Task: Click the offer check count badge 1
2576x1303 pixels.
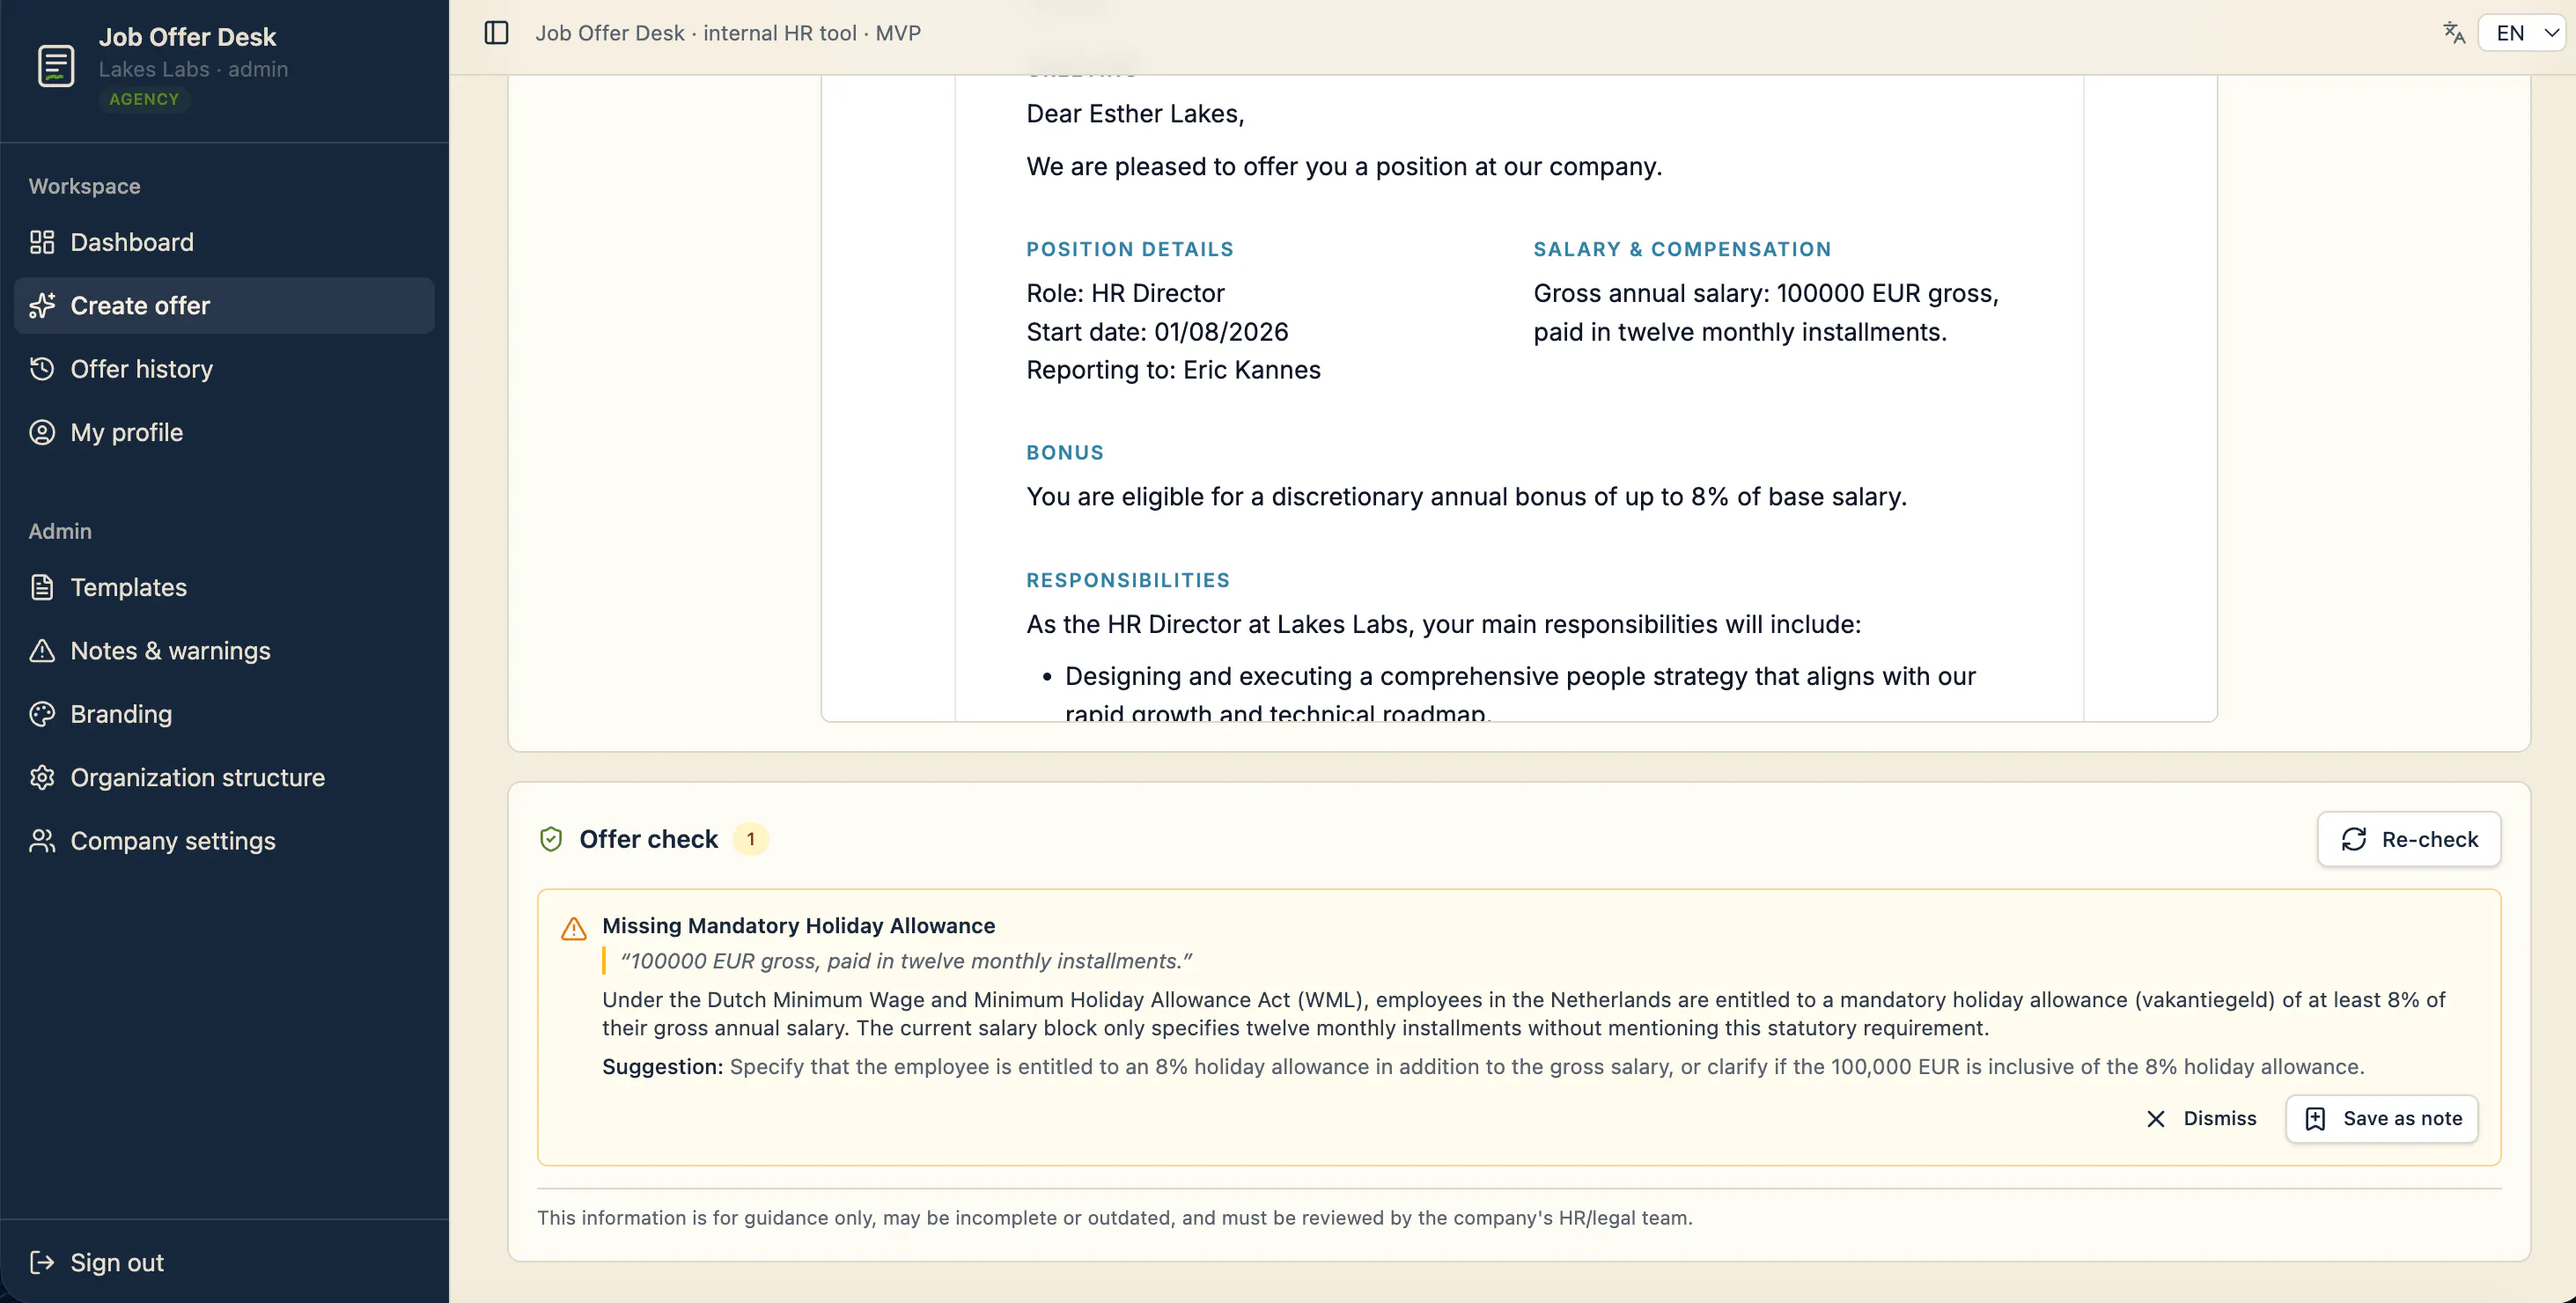Action: (751, 839)
